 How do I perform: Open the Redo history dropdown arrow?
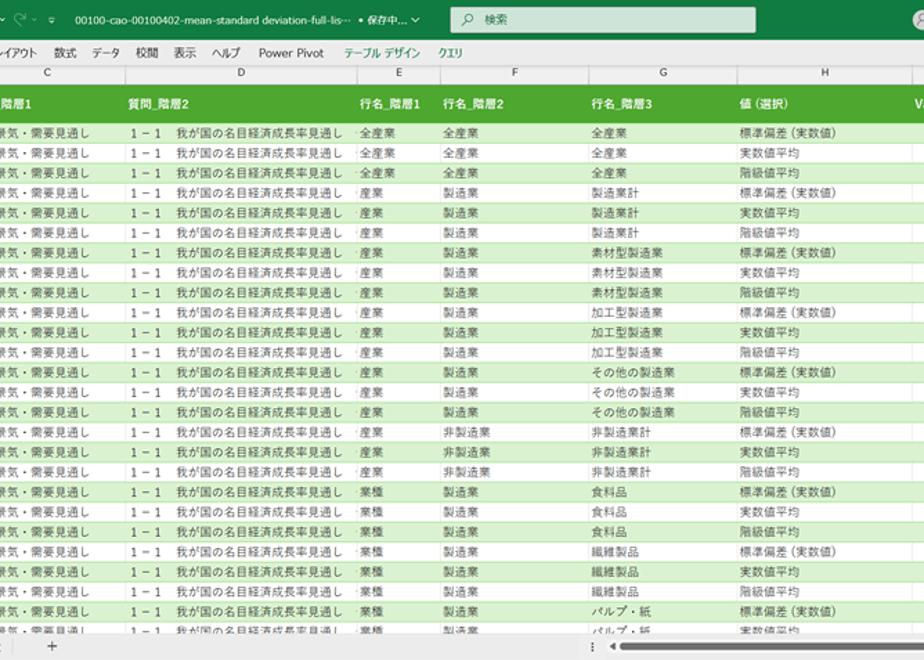[x=34, y=20]
